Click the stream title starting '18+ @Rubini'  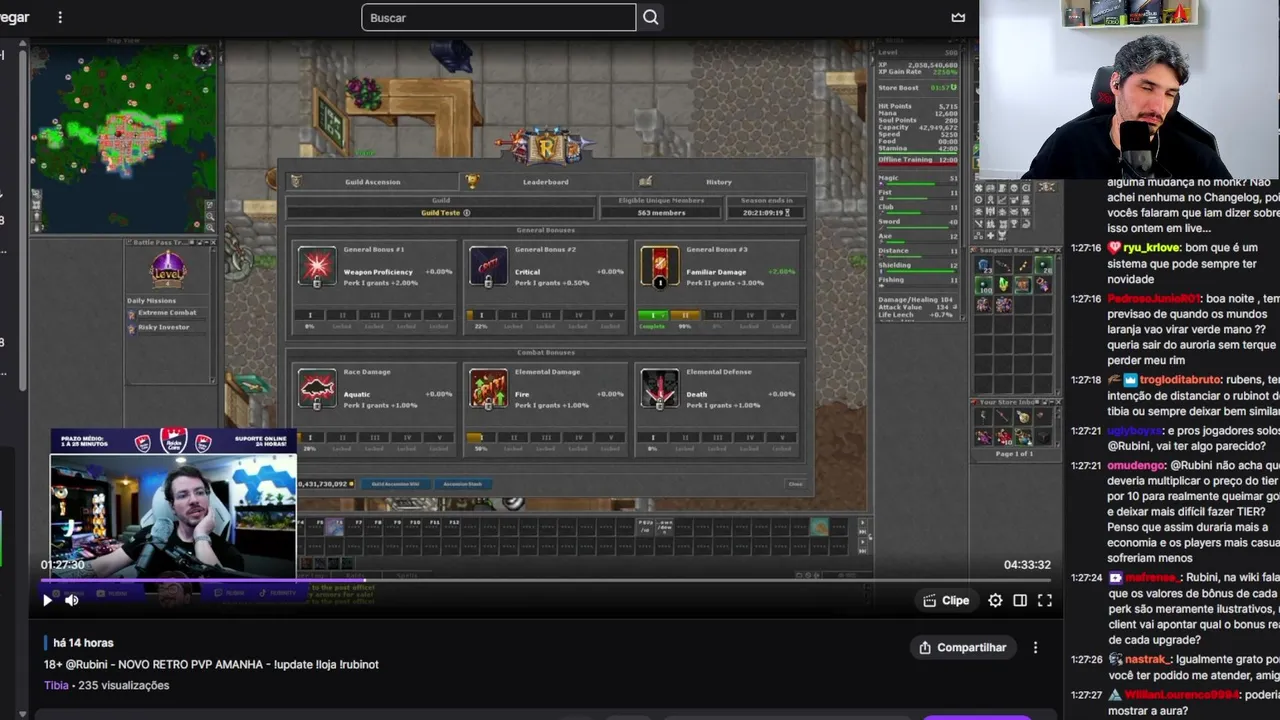tap(211, 664)
